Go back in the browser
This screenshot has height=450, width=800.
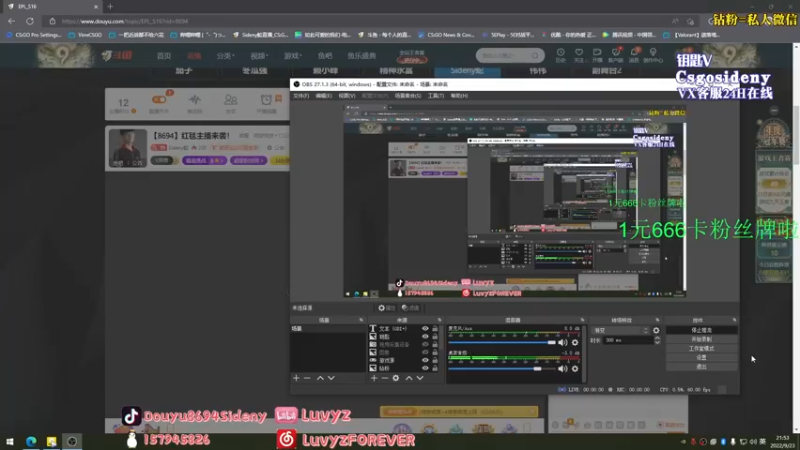[x=11, y=21]
